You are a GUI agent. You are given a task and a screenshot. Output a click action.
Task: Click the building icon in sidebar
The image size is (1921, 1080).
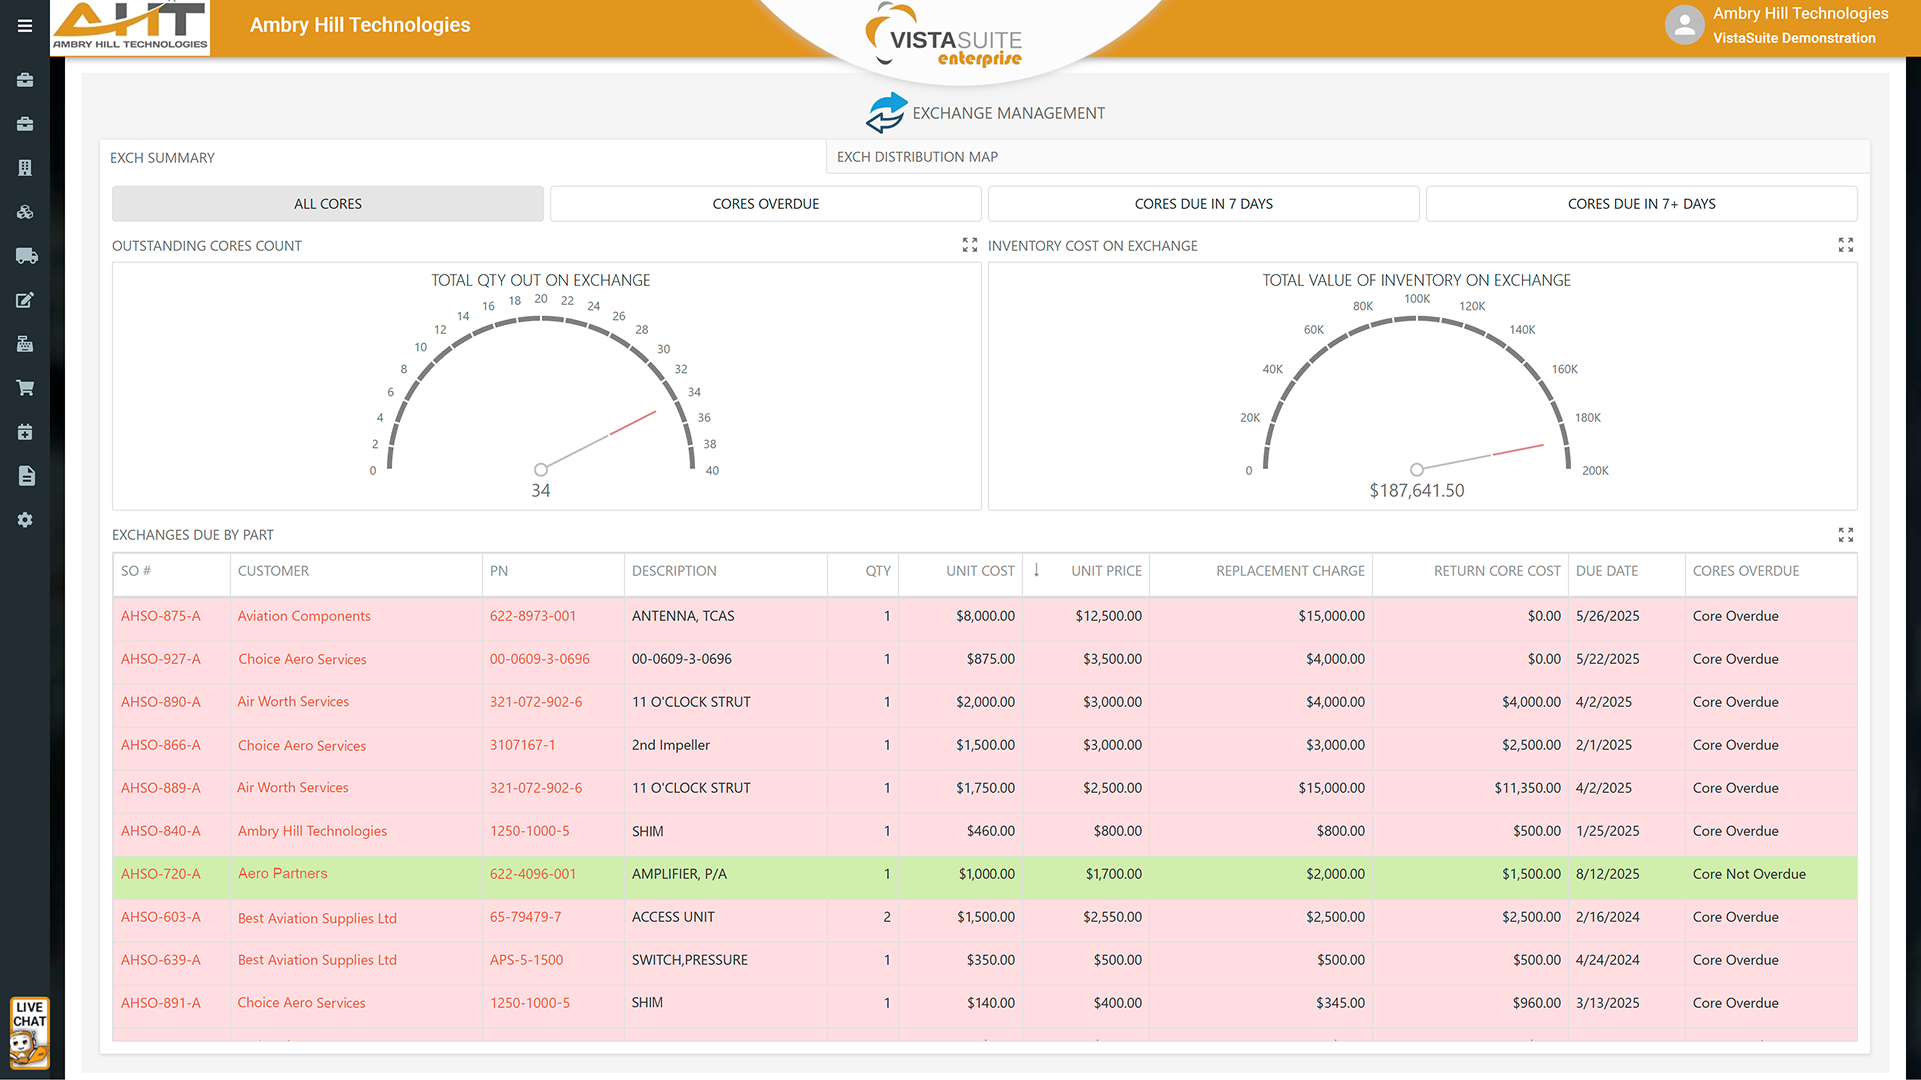click(x=25, y=168)
